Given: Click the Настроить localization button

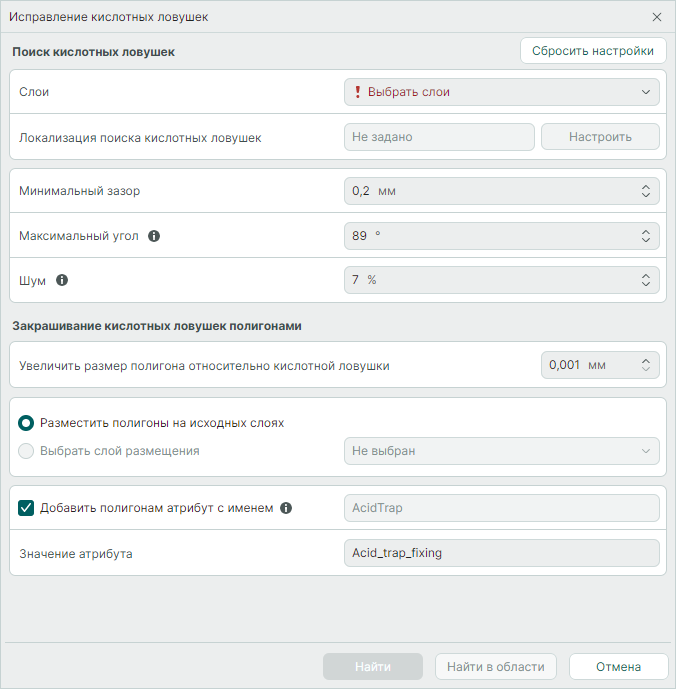Looking at the screenshot, I should click(x=600, y=137).
